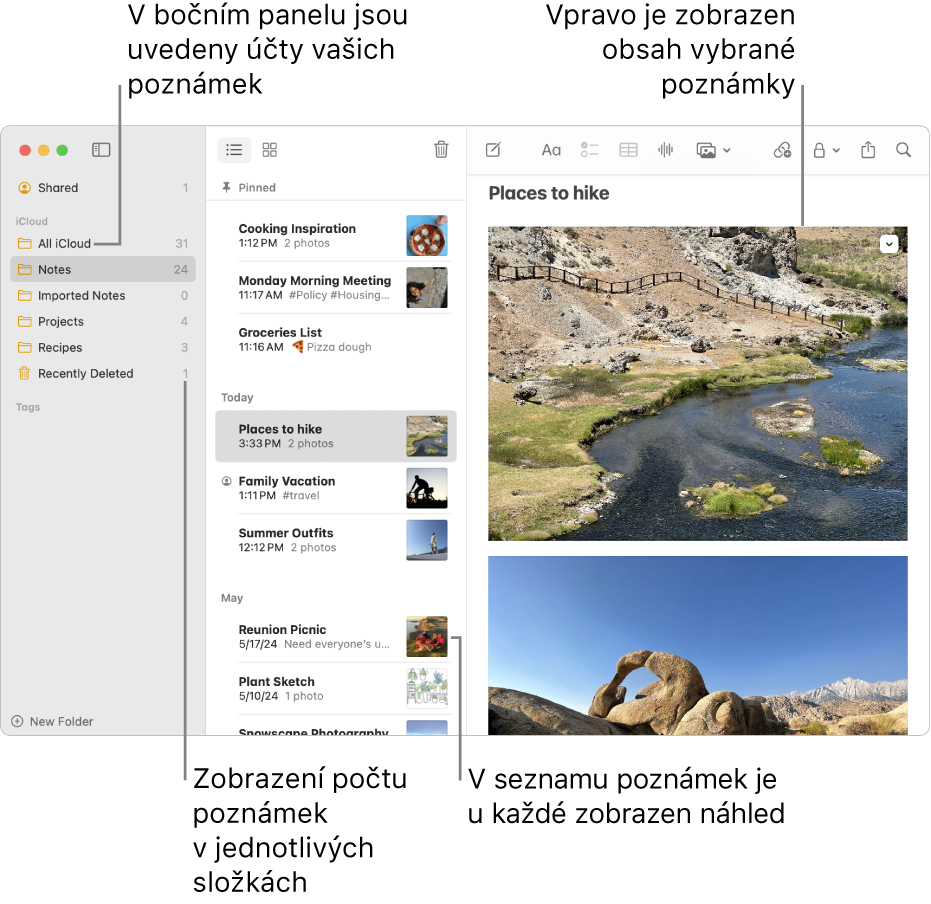The height and width of the screenshot is (904, 931).
Task: Open the Recently Deleted folder
Action: 103,373
